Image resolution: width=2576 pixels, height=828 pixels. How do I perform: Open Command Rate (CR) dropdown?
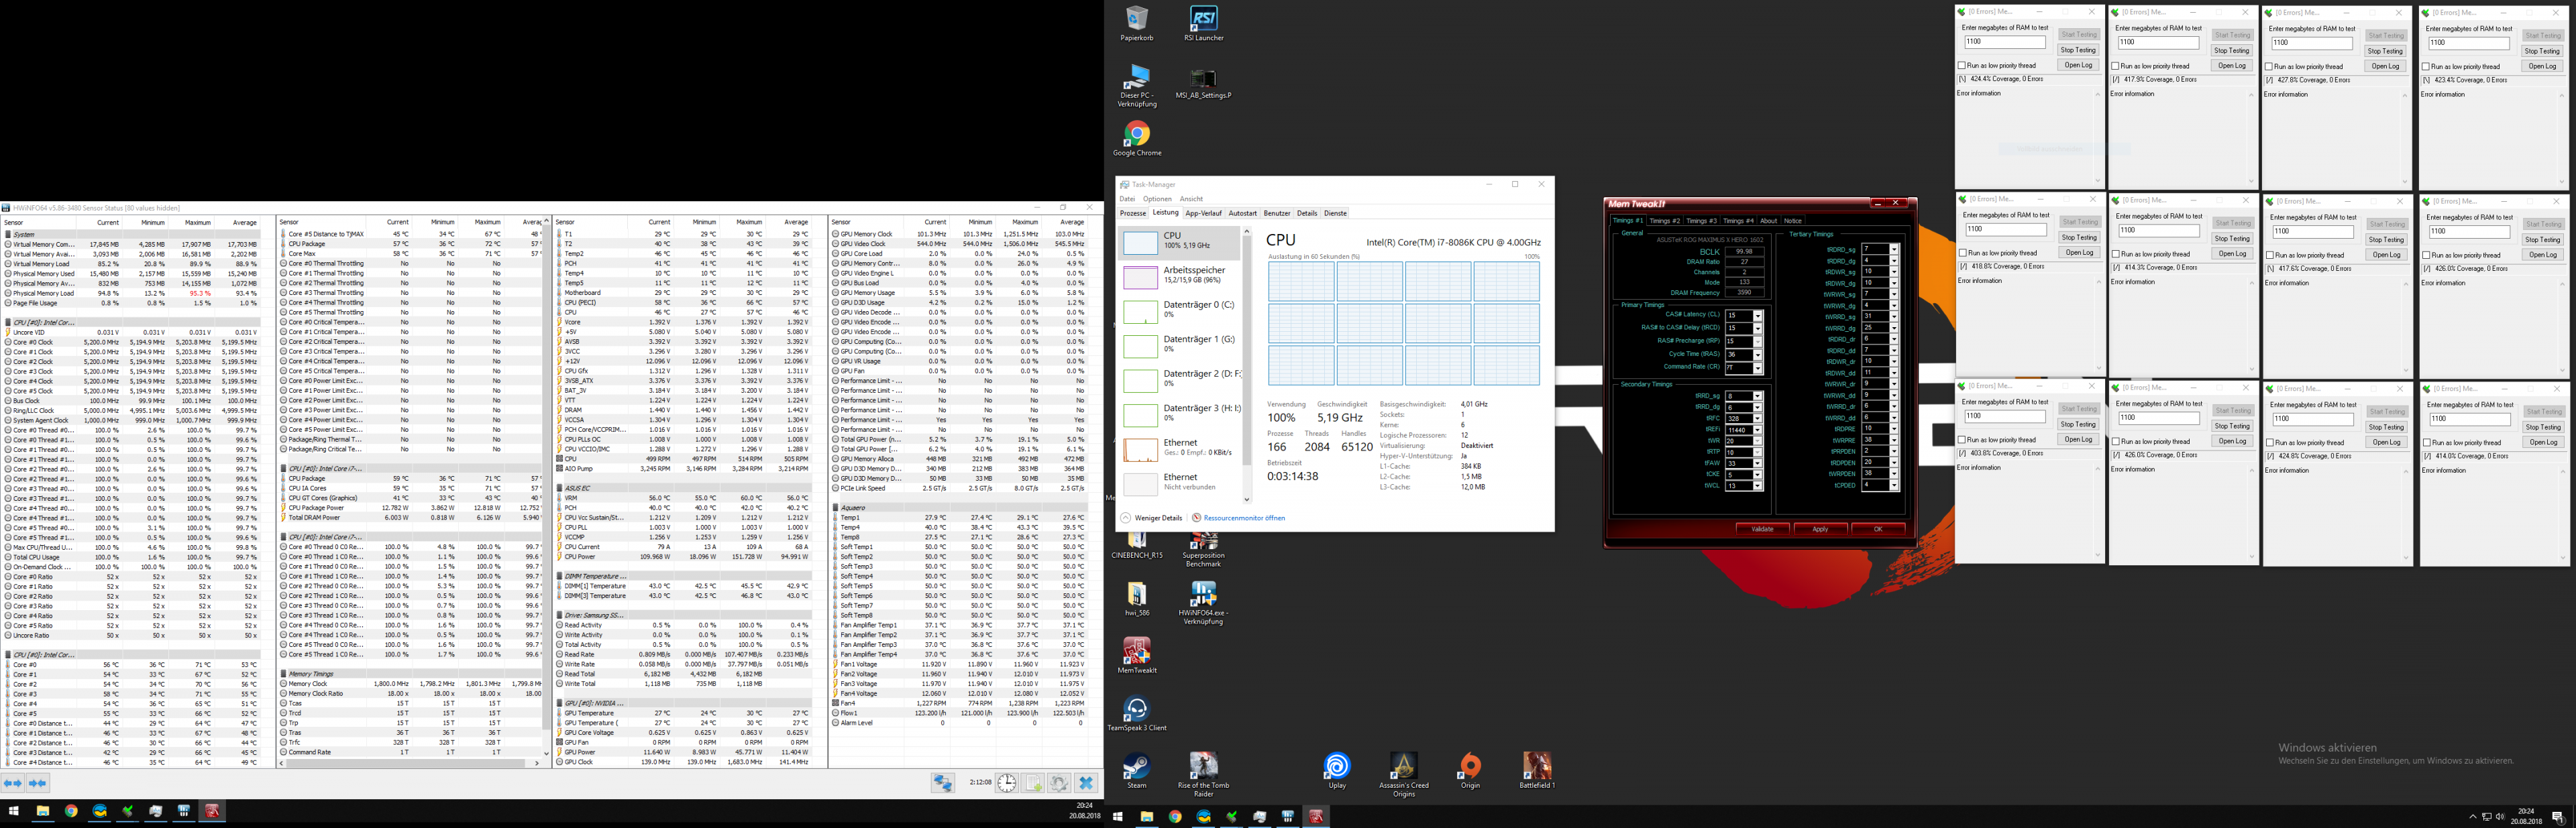point(1757,368)
